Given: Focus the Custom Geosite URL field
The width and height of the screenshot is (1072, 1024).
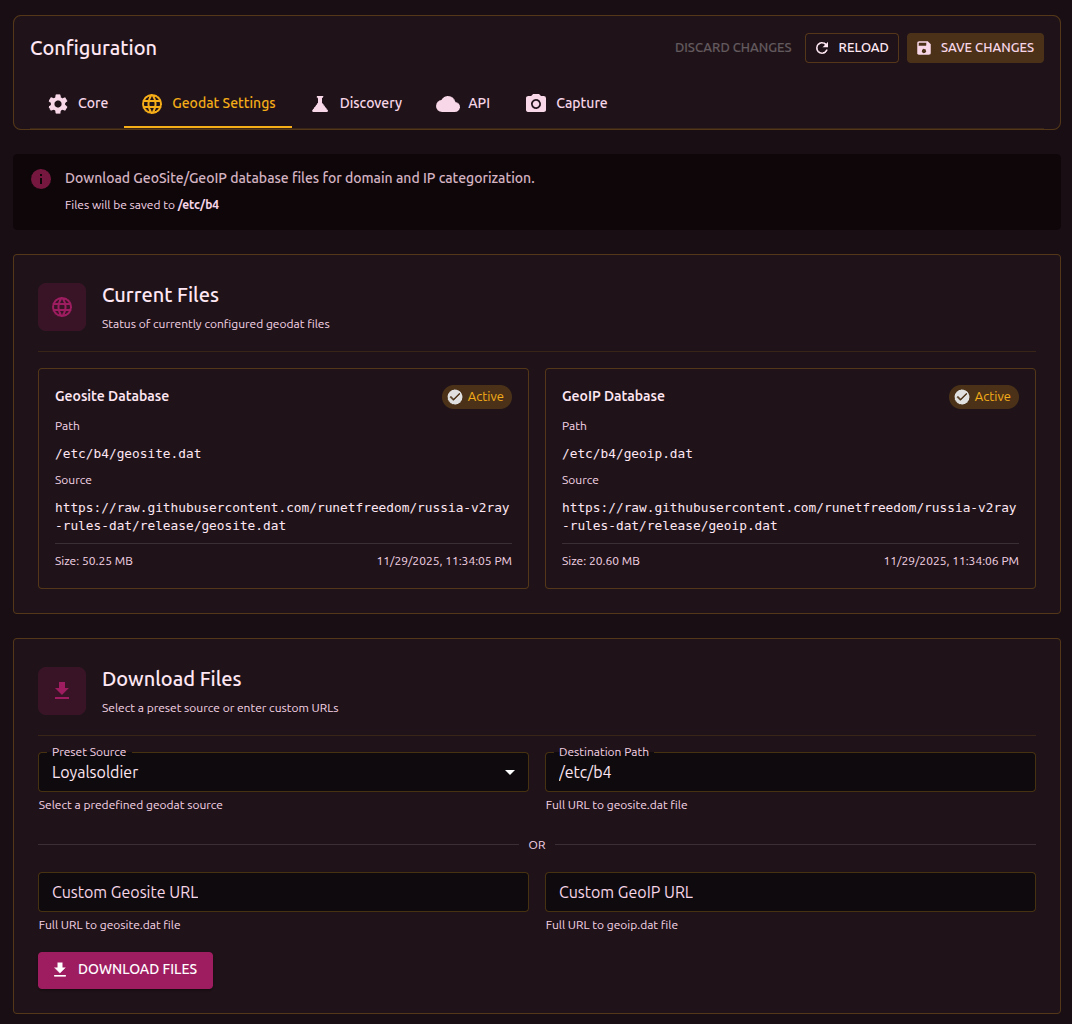Looking at the screenshot, I should 283,892.
